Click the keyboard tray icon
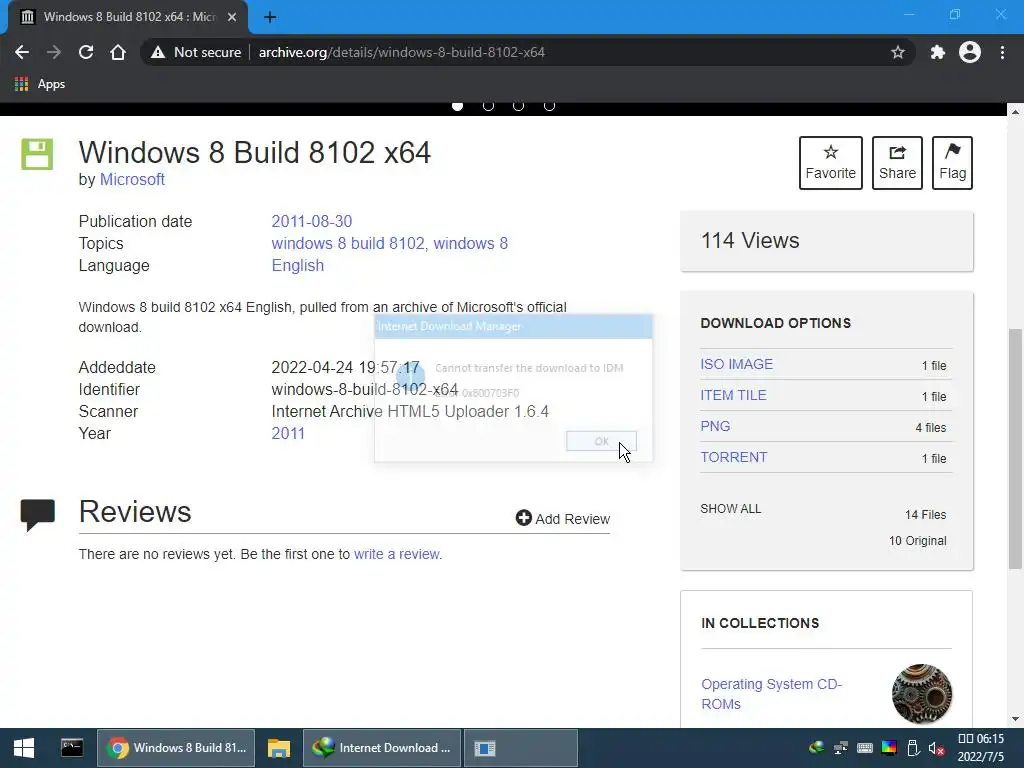This screenshot has height=768, width=1024. [x=865, y=748]
